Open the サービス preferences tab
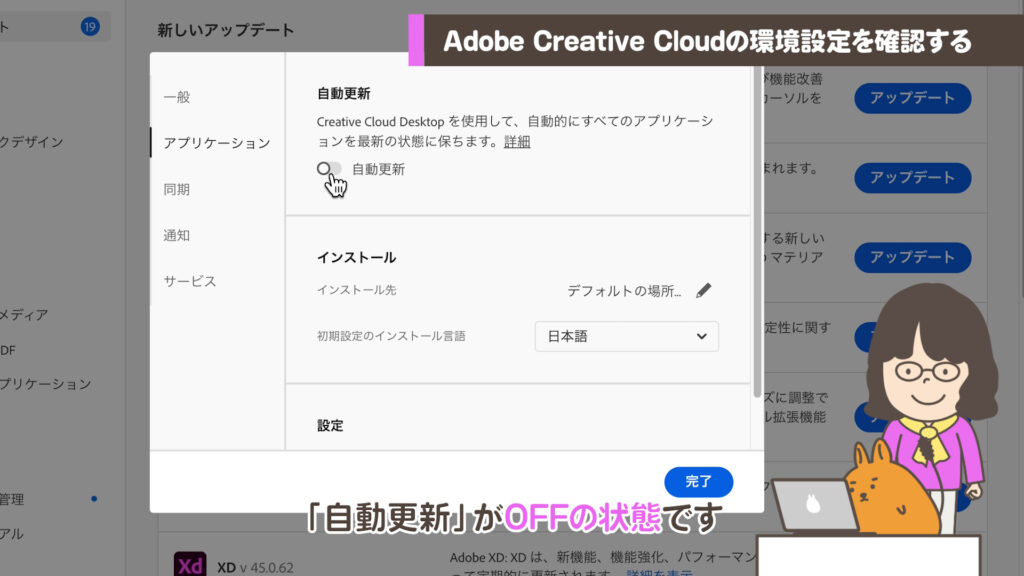1024x576 pixels. coord(189,281)
